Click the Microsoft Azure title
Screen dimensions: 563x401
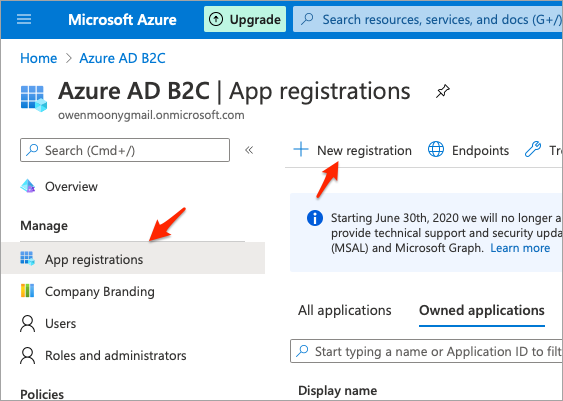[x=122, y=19]
